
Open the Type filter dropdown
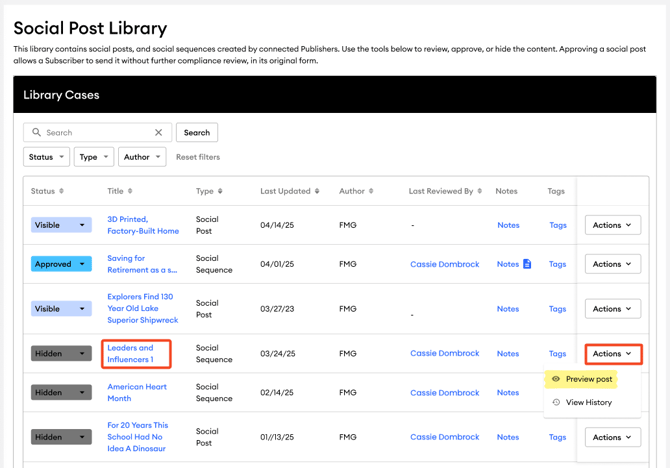point(93,157)
